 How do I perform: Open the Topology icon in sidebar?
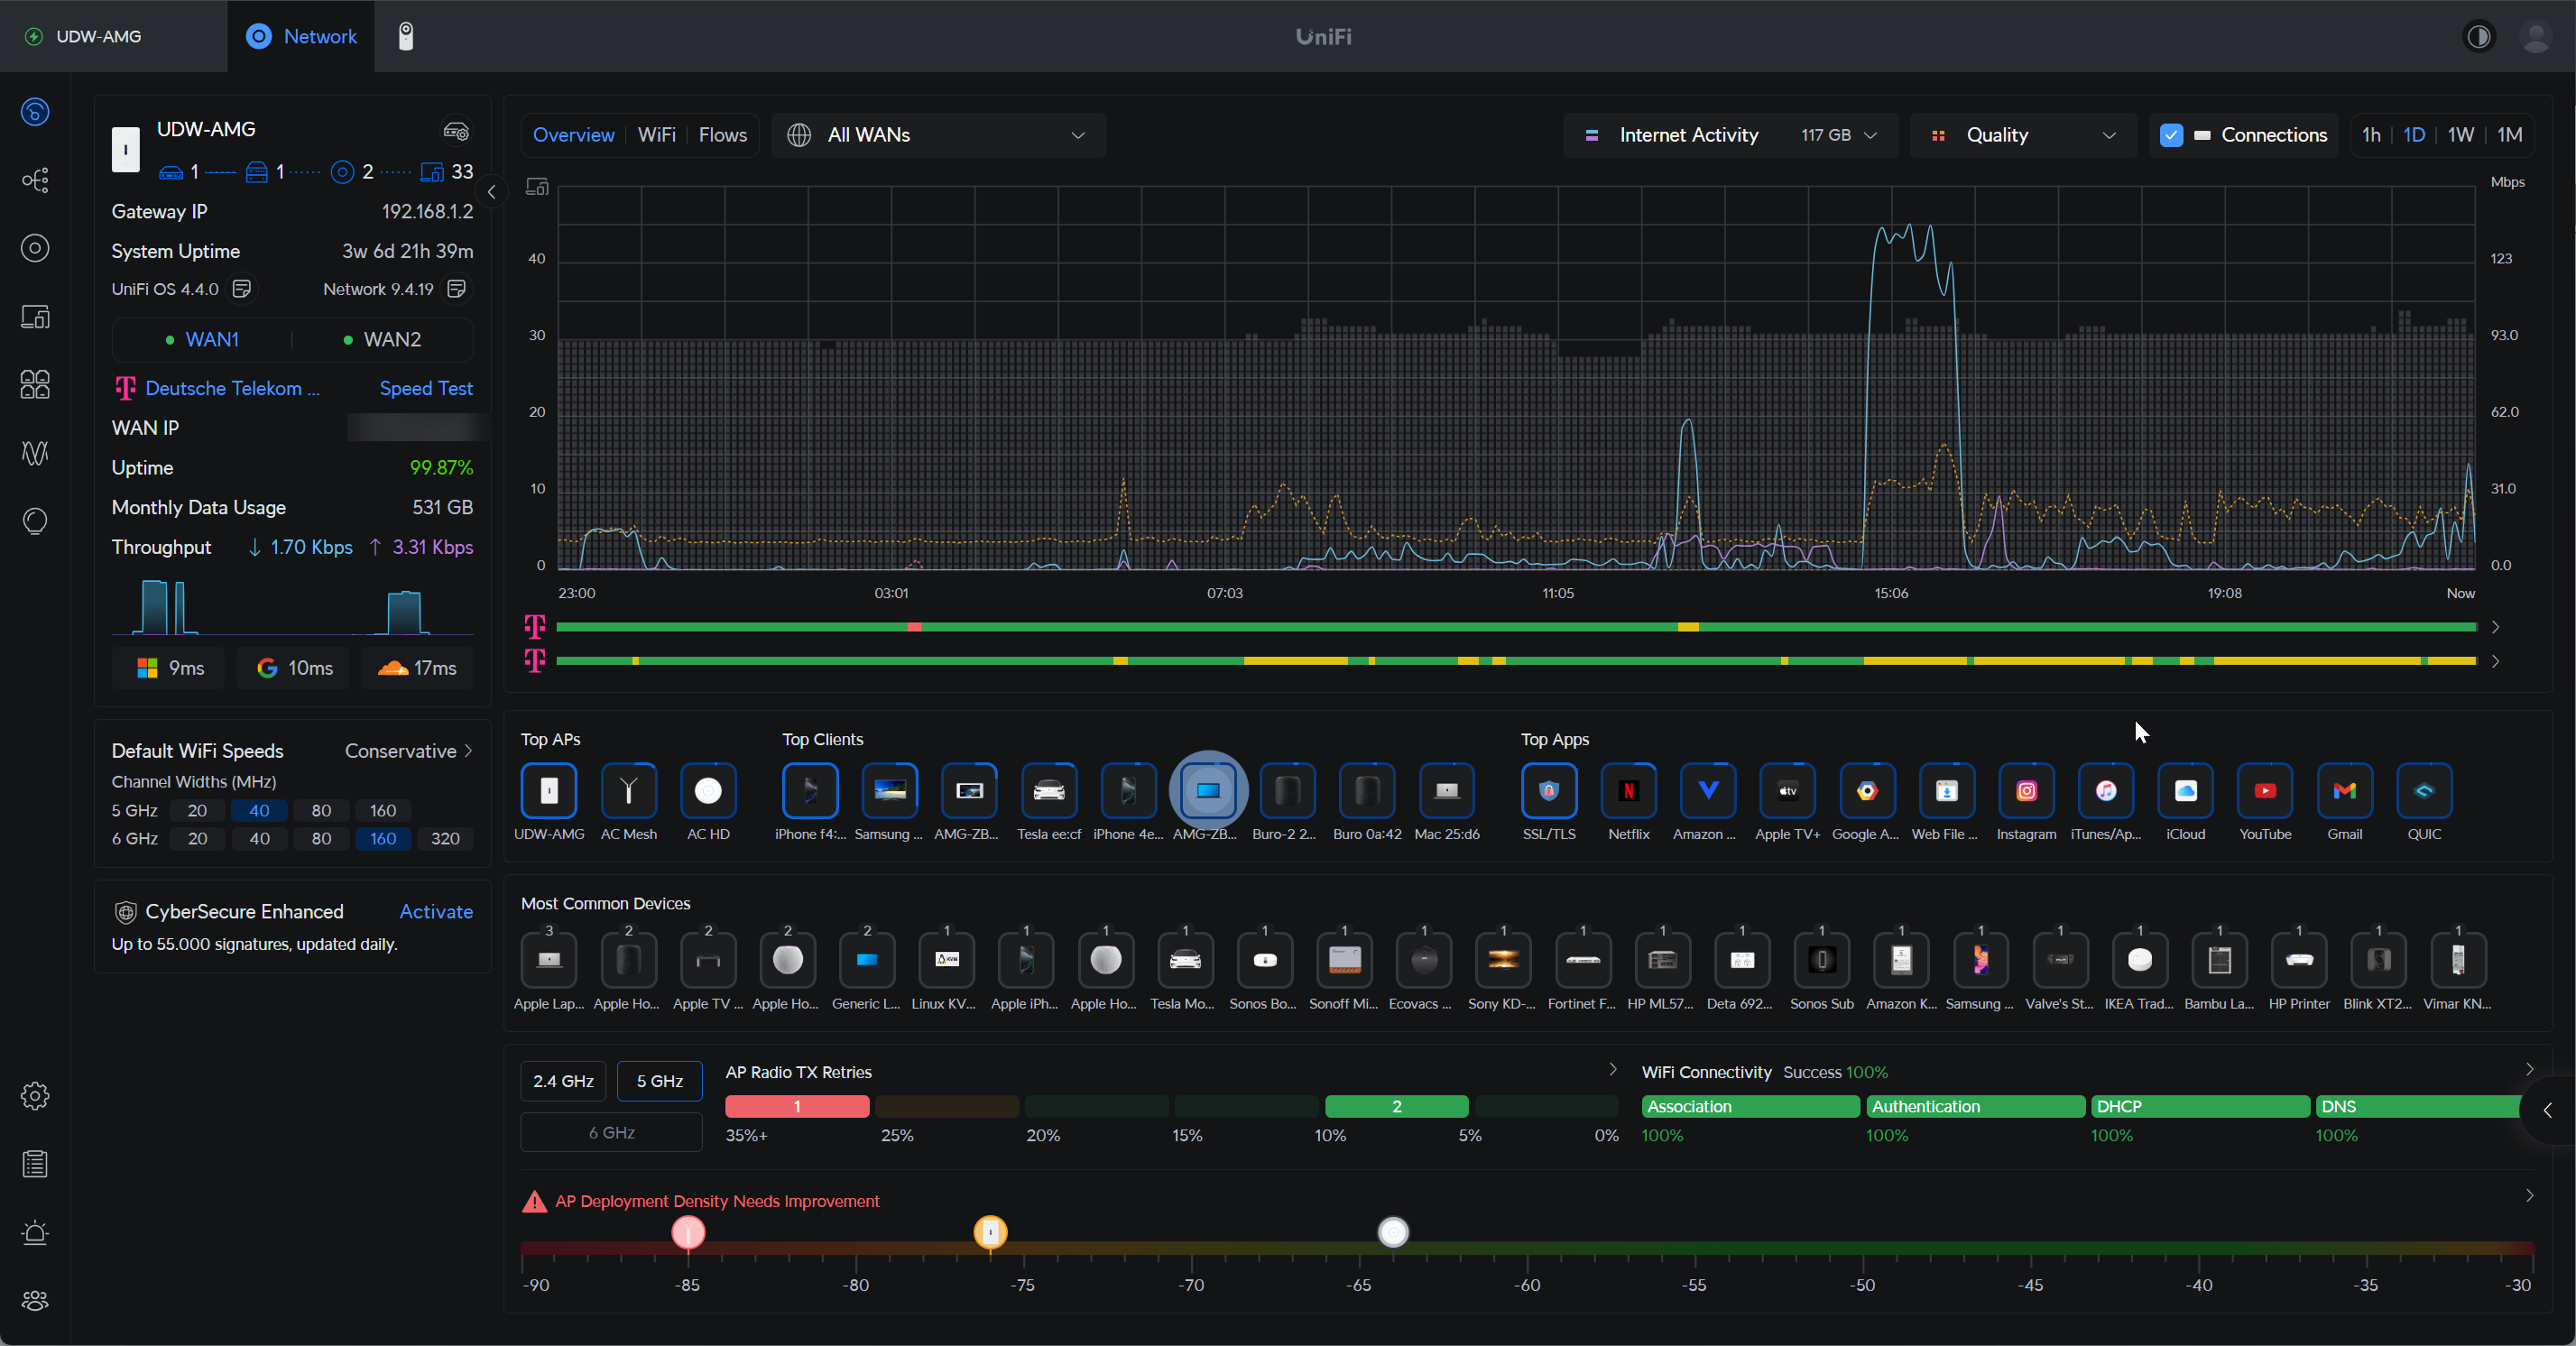pyautogui.click(x=35, y=180)
